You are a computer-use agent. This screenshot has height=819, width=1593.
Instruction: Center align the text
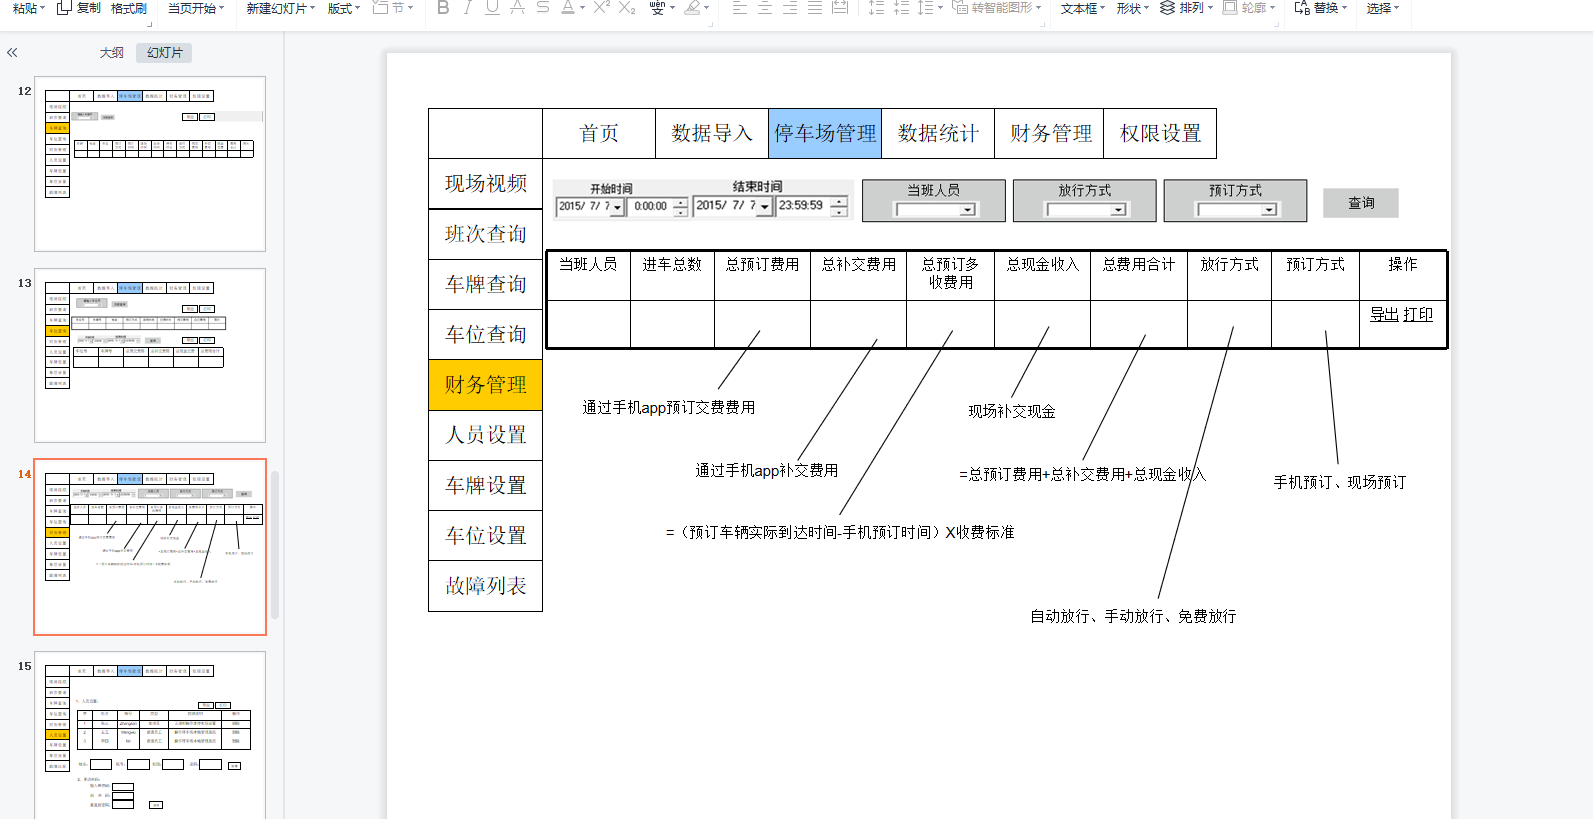[765, 8]
